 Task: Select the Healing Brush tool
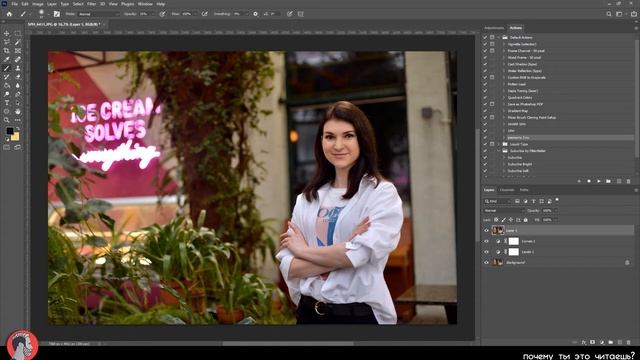18,60
